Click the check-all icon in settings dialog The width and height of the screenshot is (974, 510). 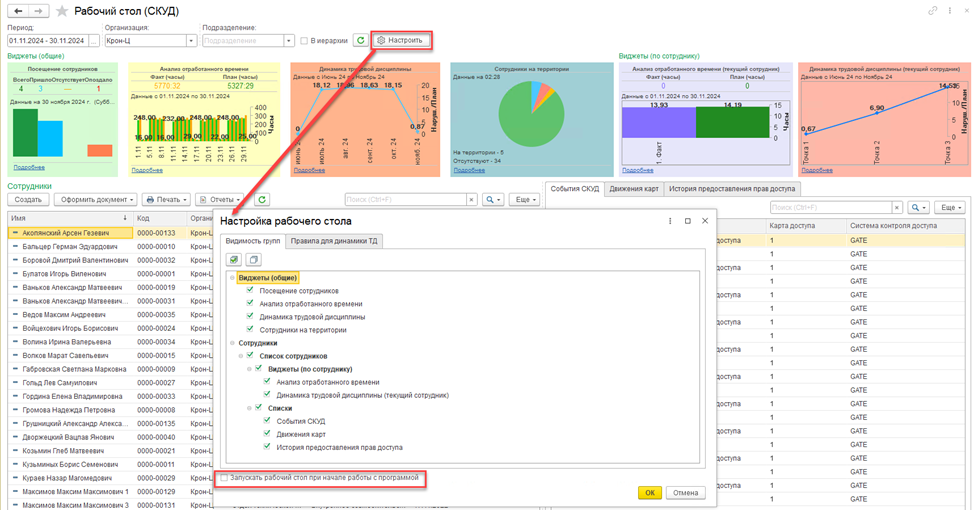click(234, 259)
